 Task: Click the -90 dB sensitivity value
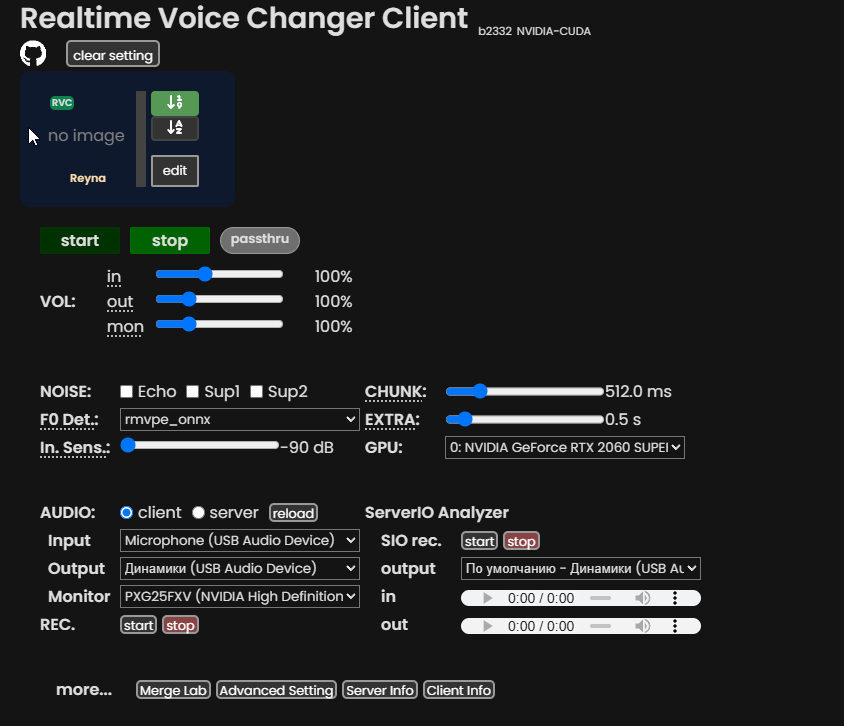(x=307, y=447)
